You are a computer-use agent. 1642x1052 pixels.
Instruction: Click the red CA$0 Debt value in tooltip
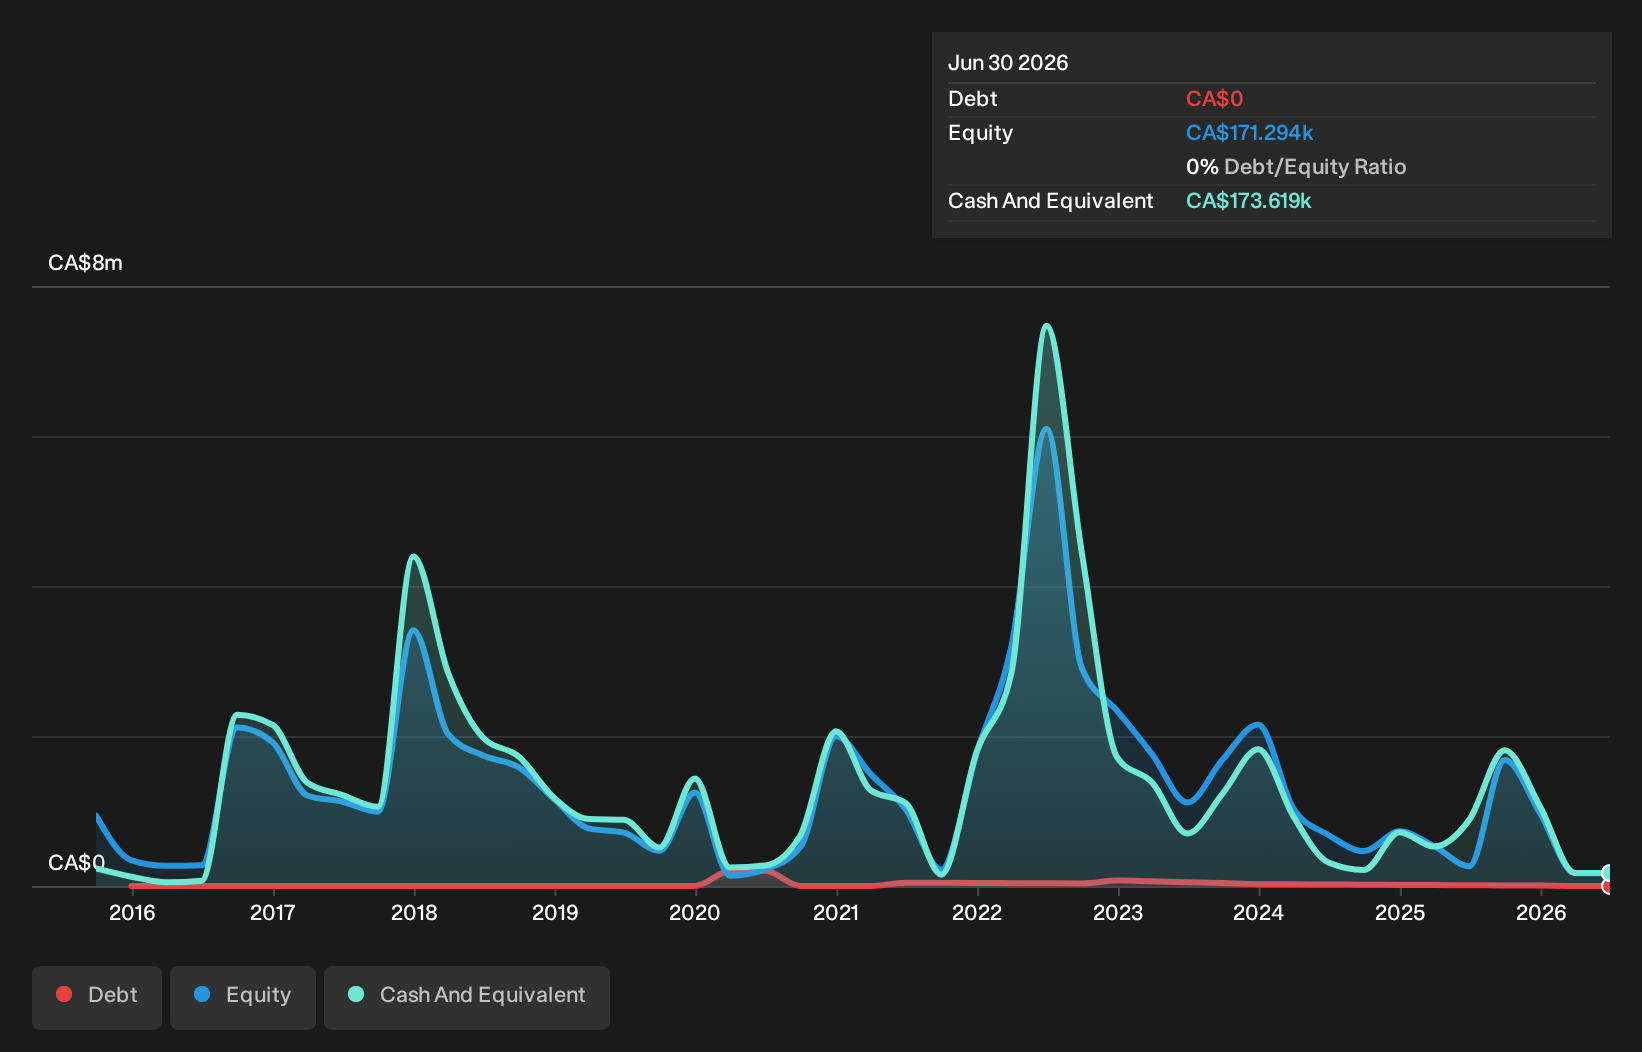tap(1214, 99)
